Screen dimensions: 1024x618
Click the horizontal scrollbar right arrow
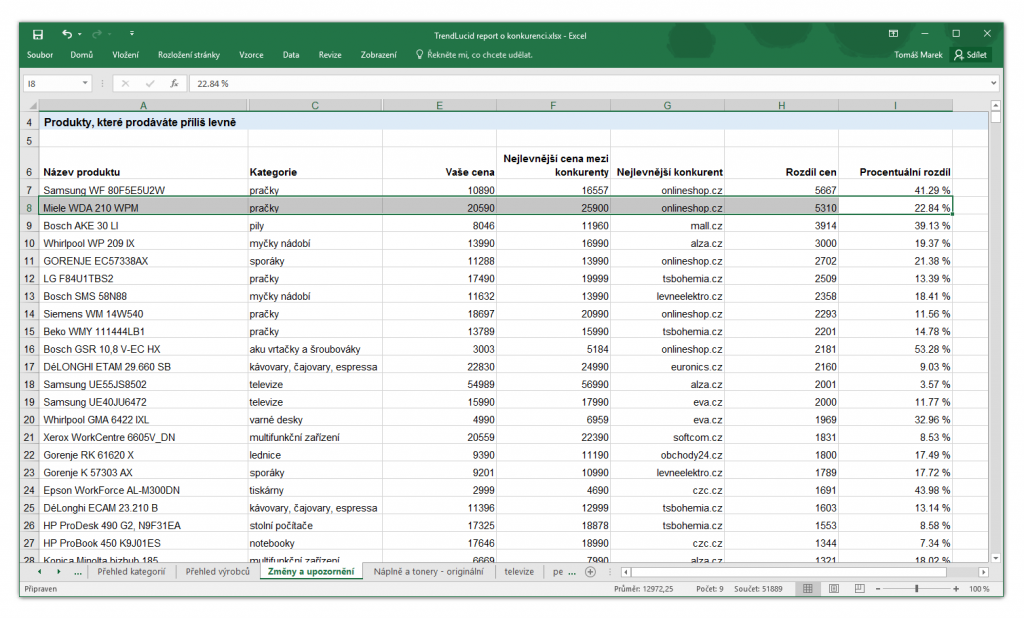pos(984,572)
